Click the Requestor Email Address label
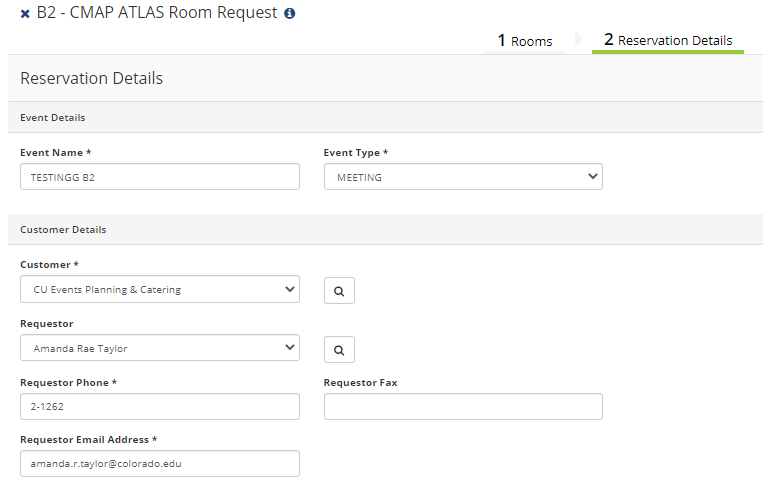This screenshot has width=763, height=497. click(x=88, y=439)
